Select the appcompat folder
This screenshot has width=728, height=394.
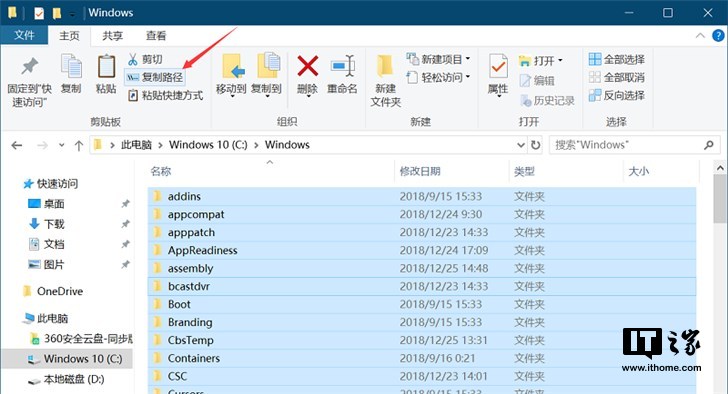tap(422, 214)
